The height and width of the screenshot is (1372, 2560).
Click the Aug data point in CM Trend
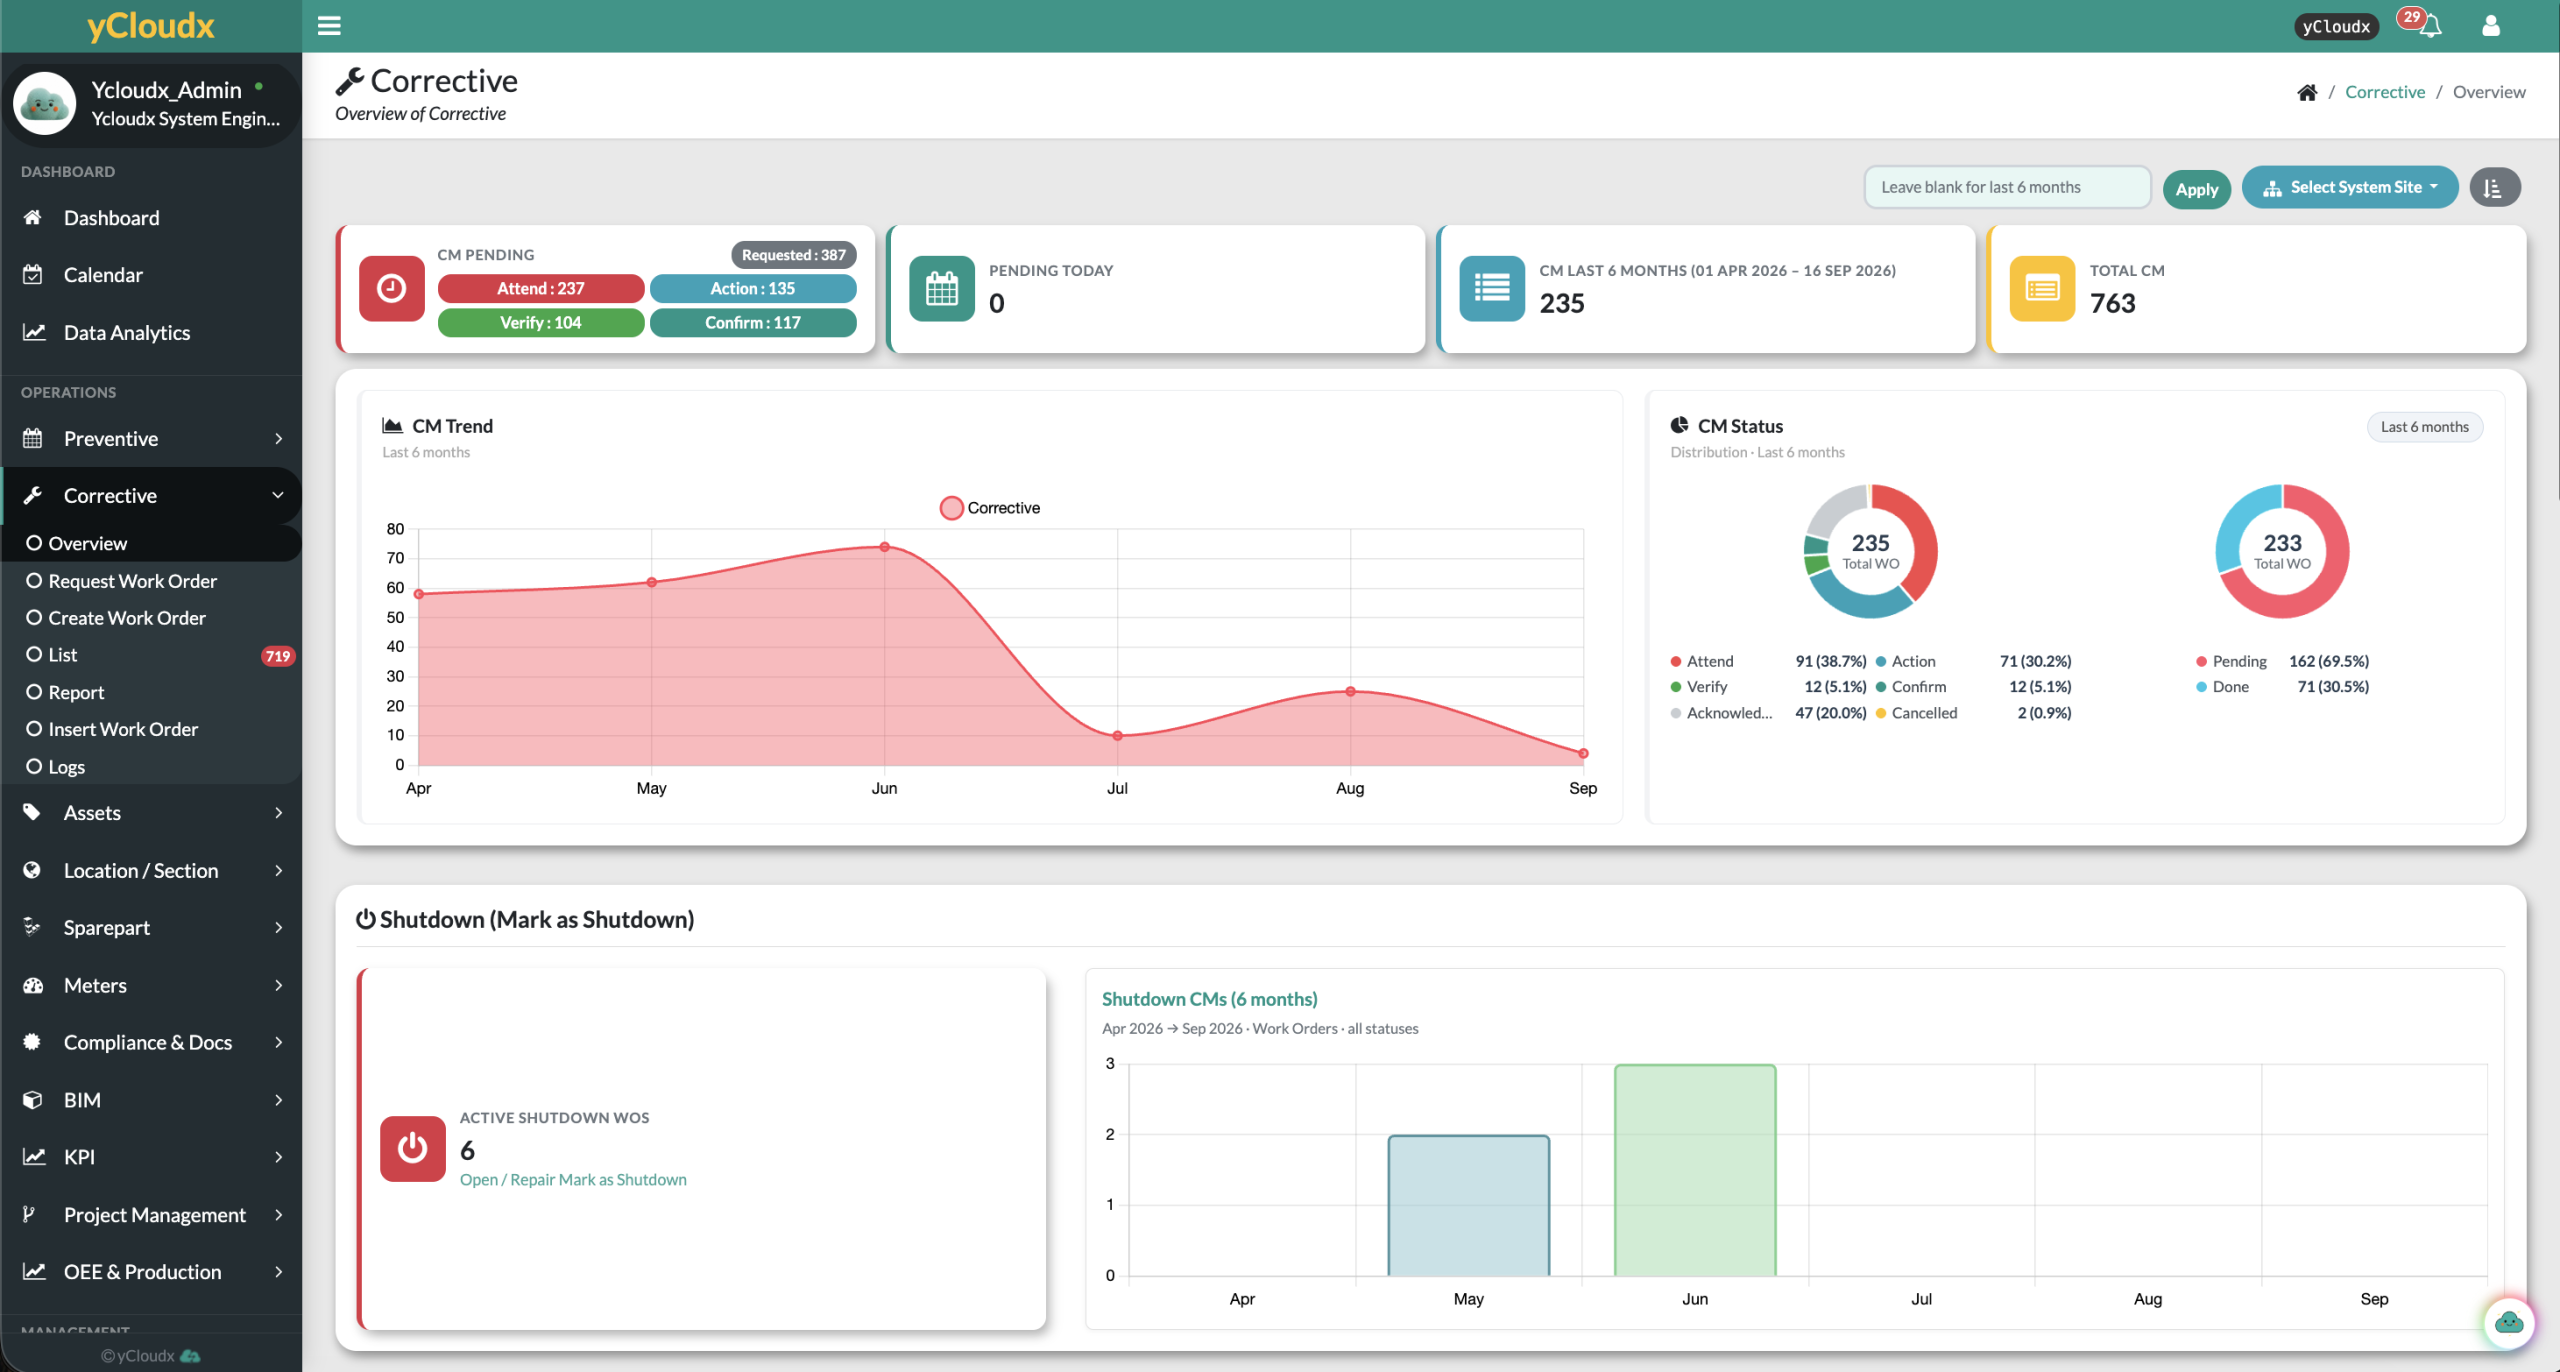point(1350,692)
